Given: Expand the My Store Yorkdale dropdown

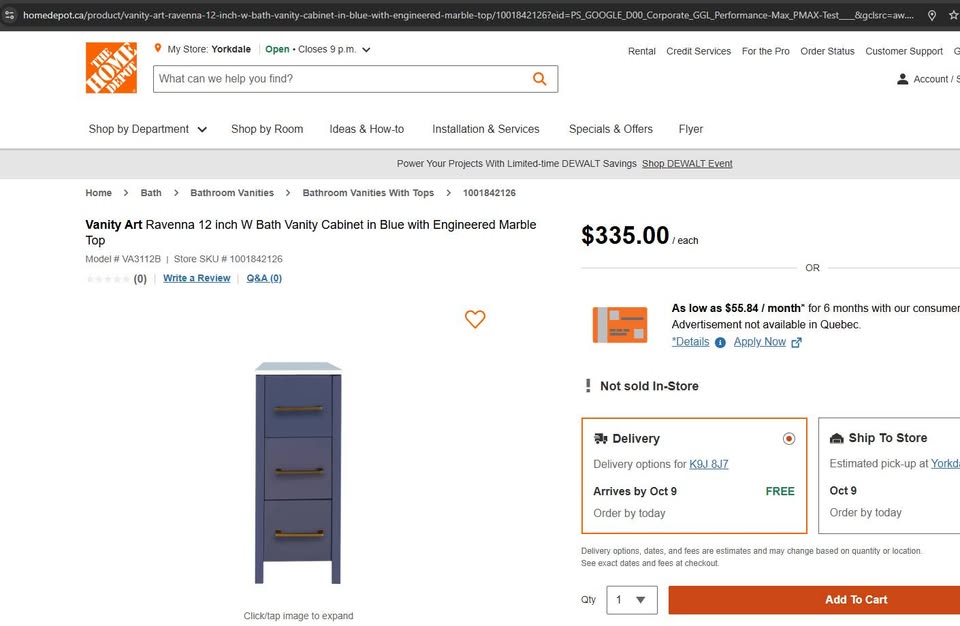Looking at the screenshot, I should pos(366,49).
